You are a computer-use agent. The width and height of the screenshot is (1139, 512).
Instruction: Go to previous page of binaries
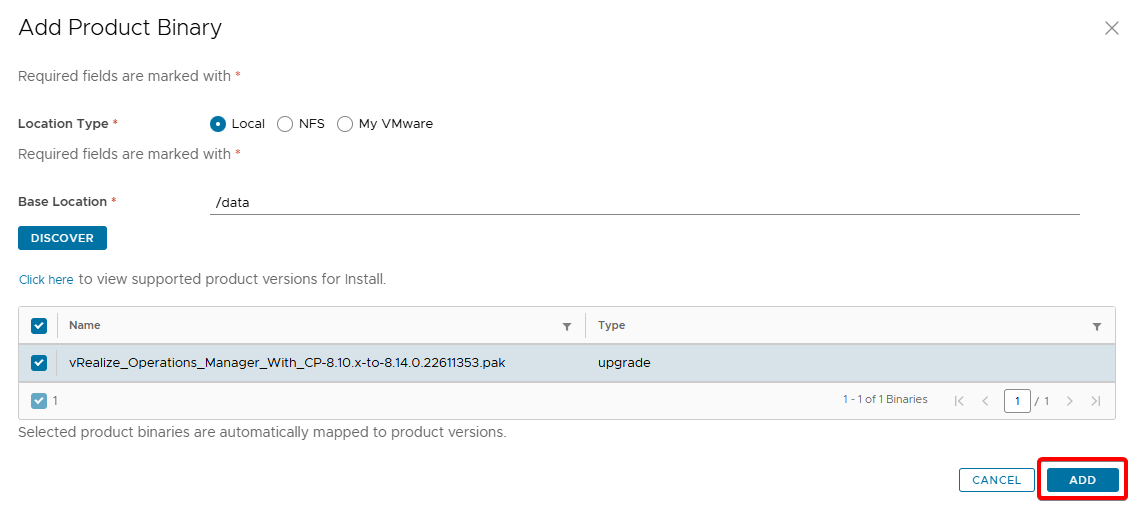[985, 401]
